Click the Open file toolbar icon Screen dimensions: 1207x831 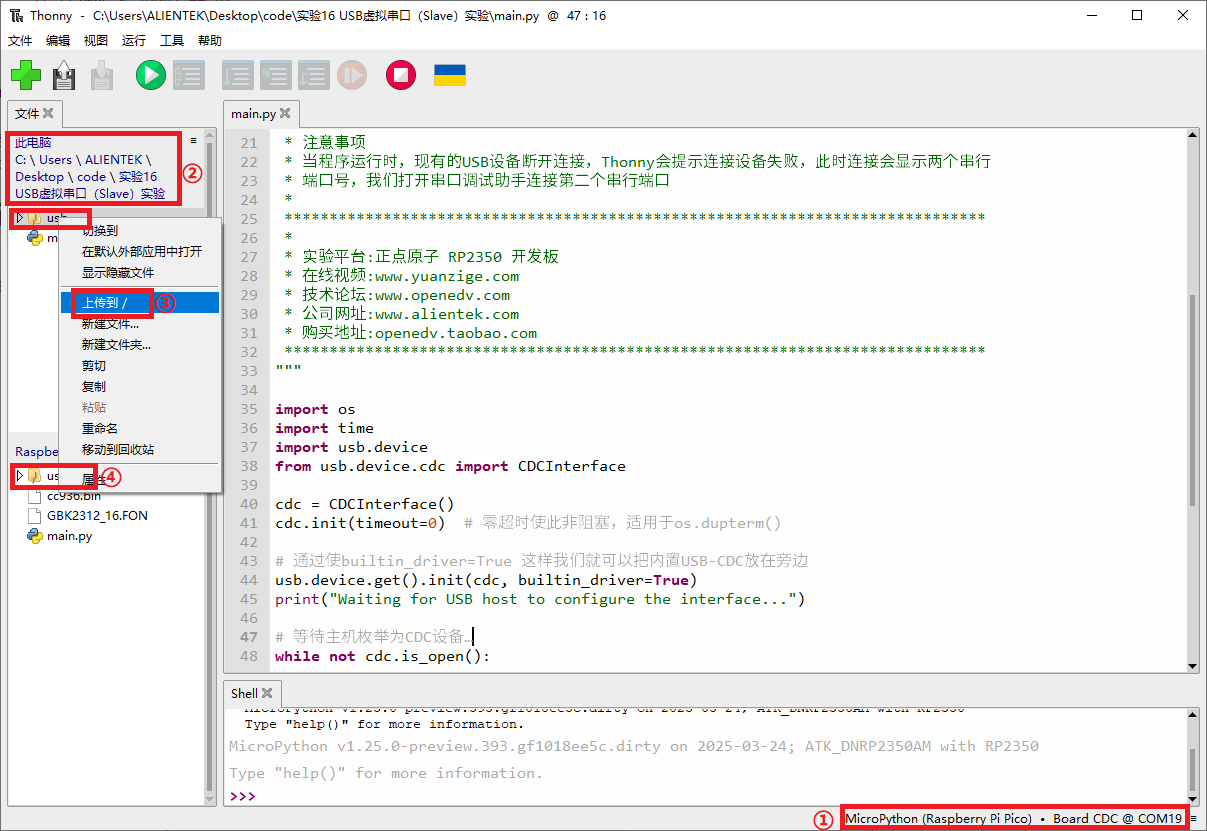point(65,75)
